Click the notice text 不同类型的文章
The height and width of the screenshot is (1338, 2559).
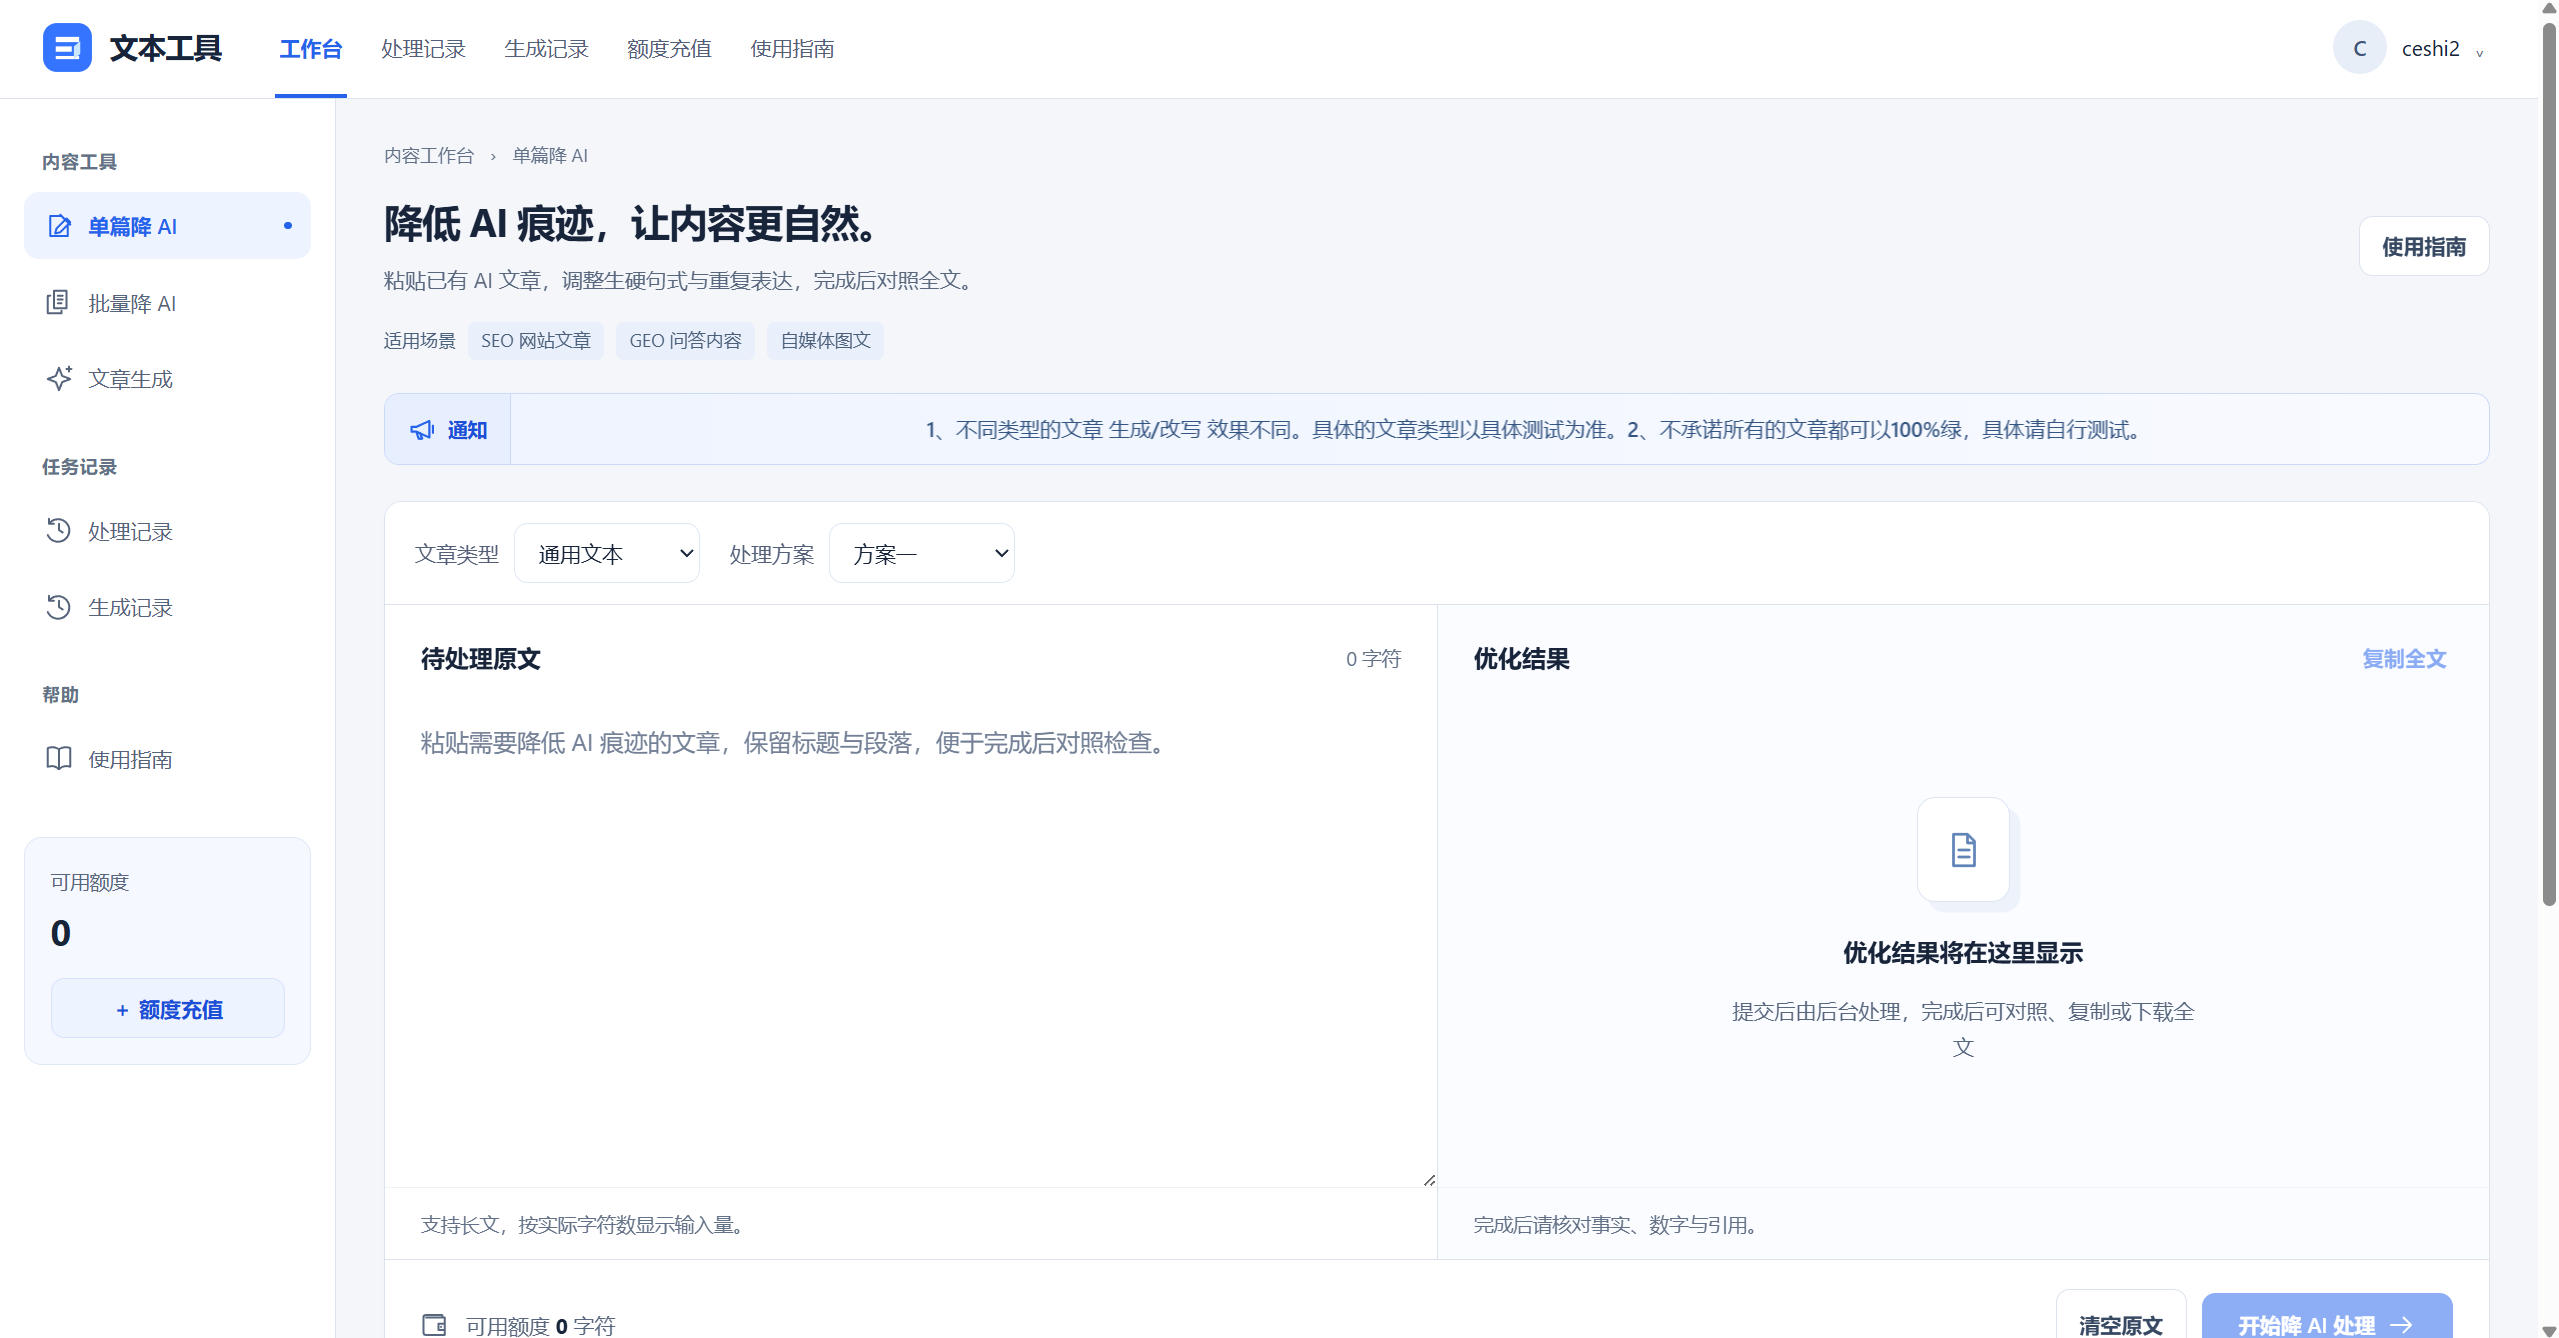(1029, 430)
